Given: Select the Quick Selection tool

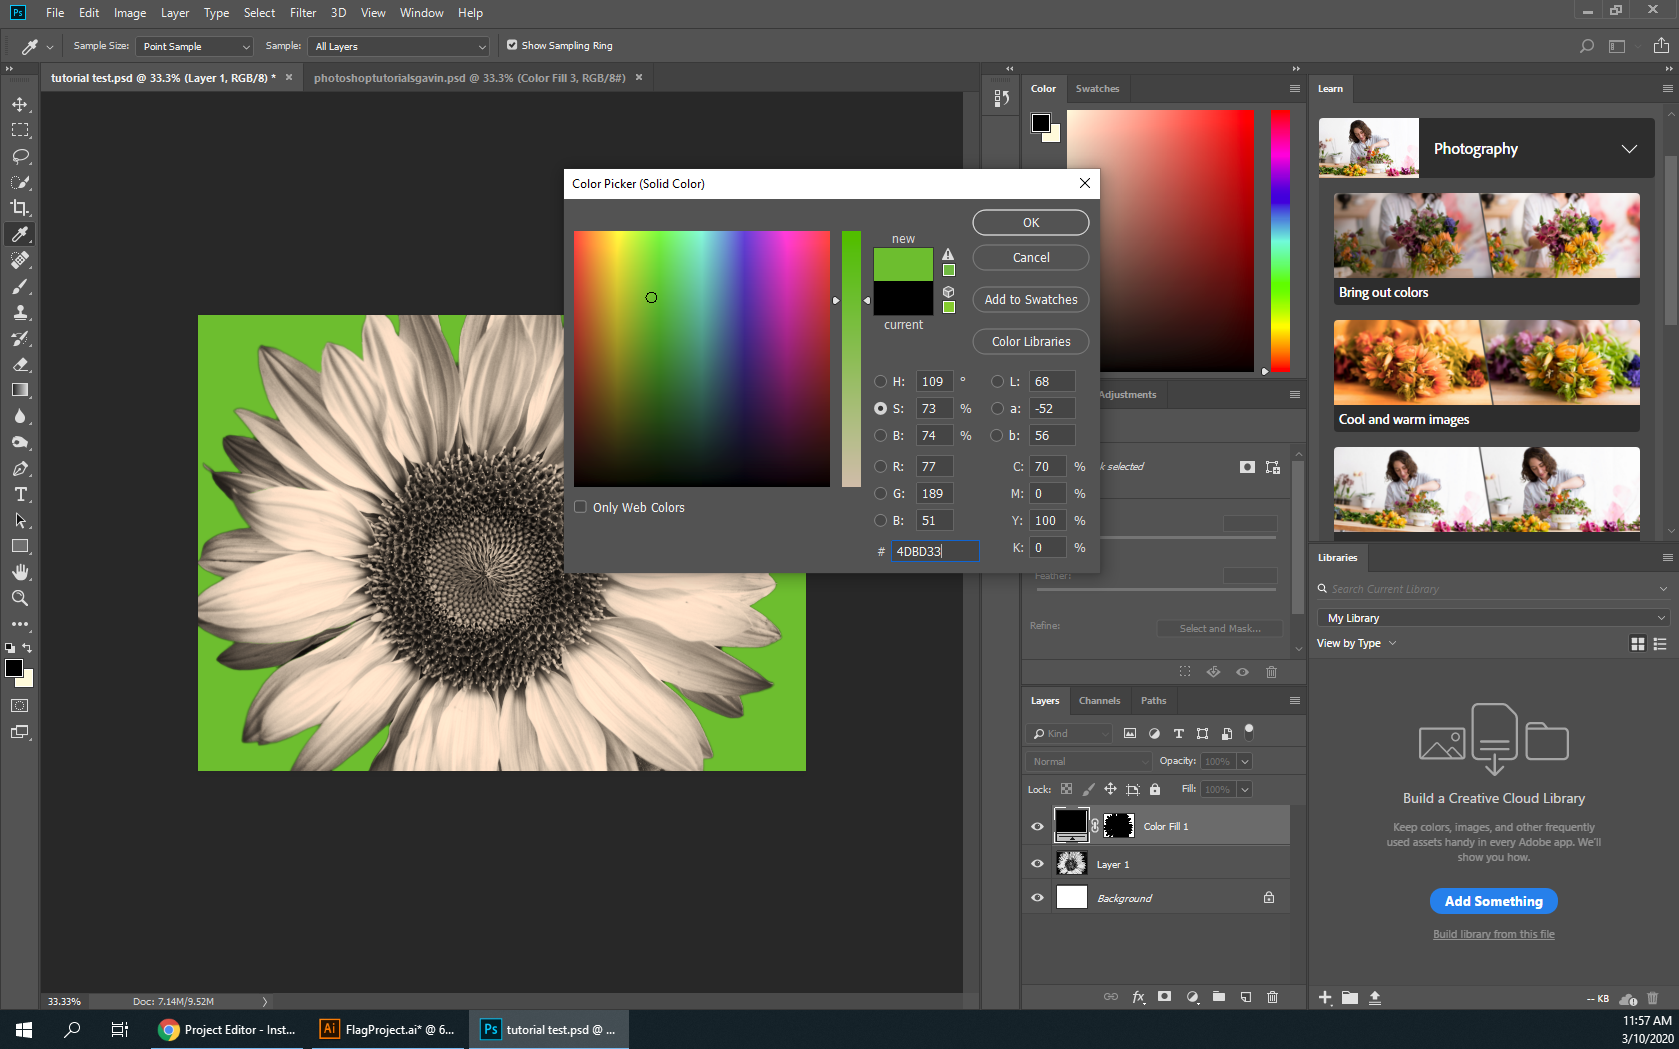Looking at the screenshot, I should click(x=20, y=182).
